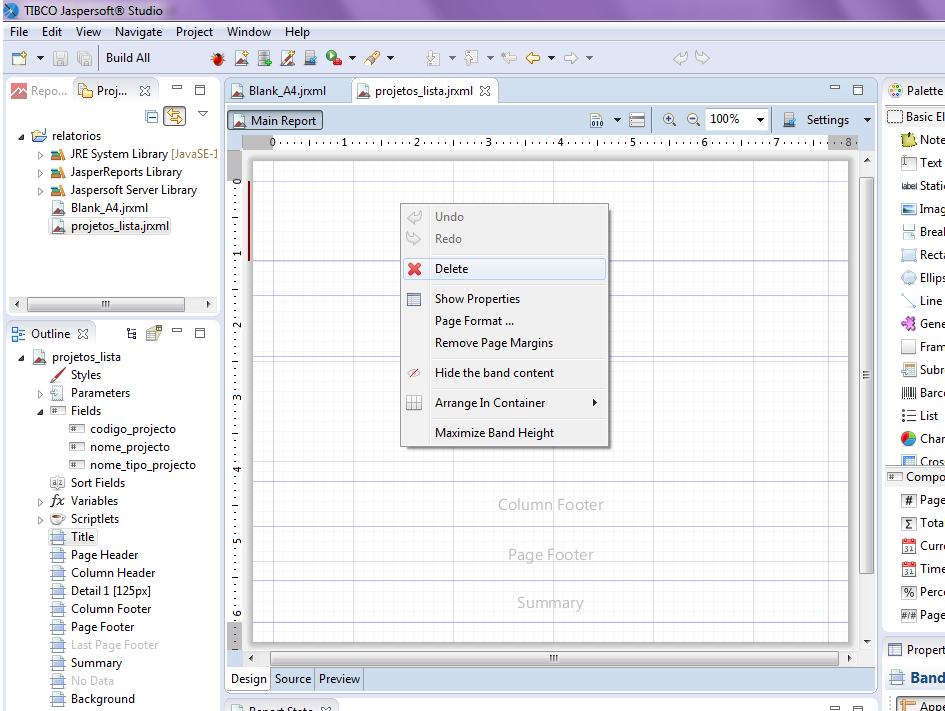Click the database icon with green plus
This screenshot has width=945, height=711.
(265, 58)
